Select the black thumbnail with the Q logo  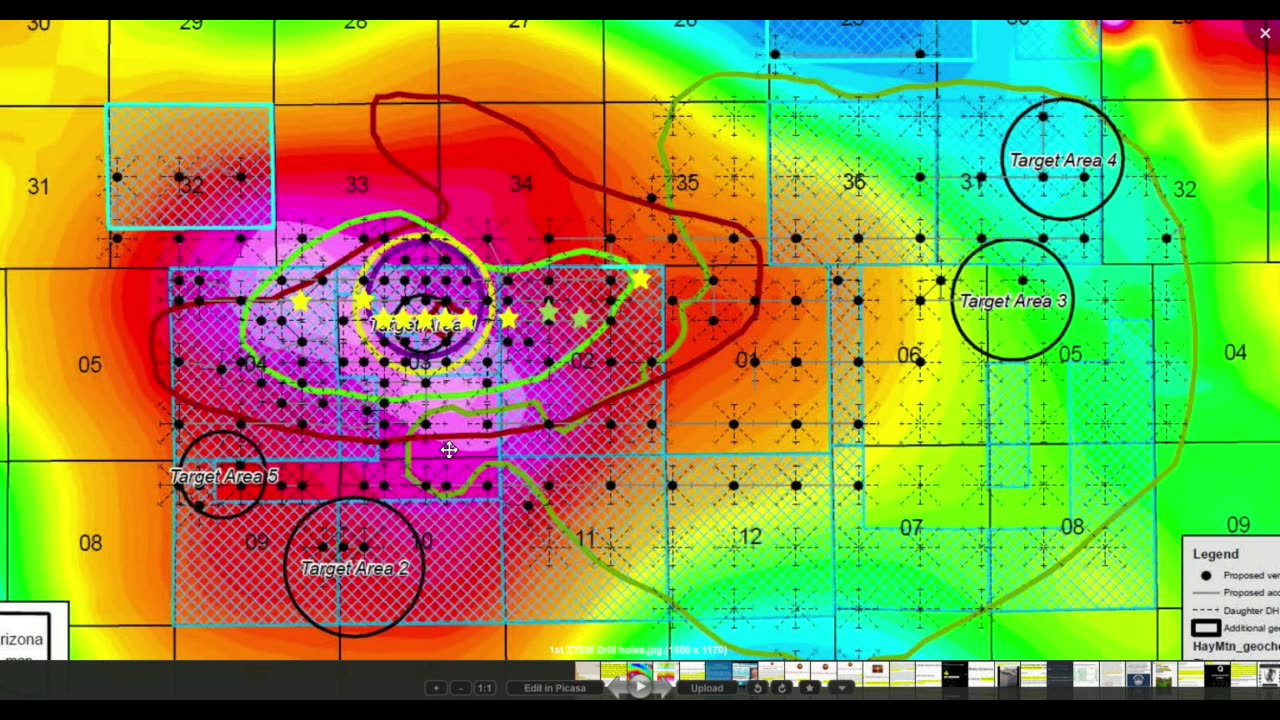pos(1219,675)
